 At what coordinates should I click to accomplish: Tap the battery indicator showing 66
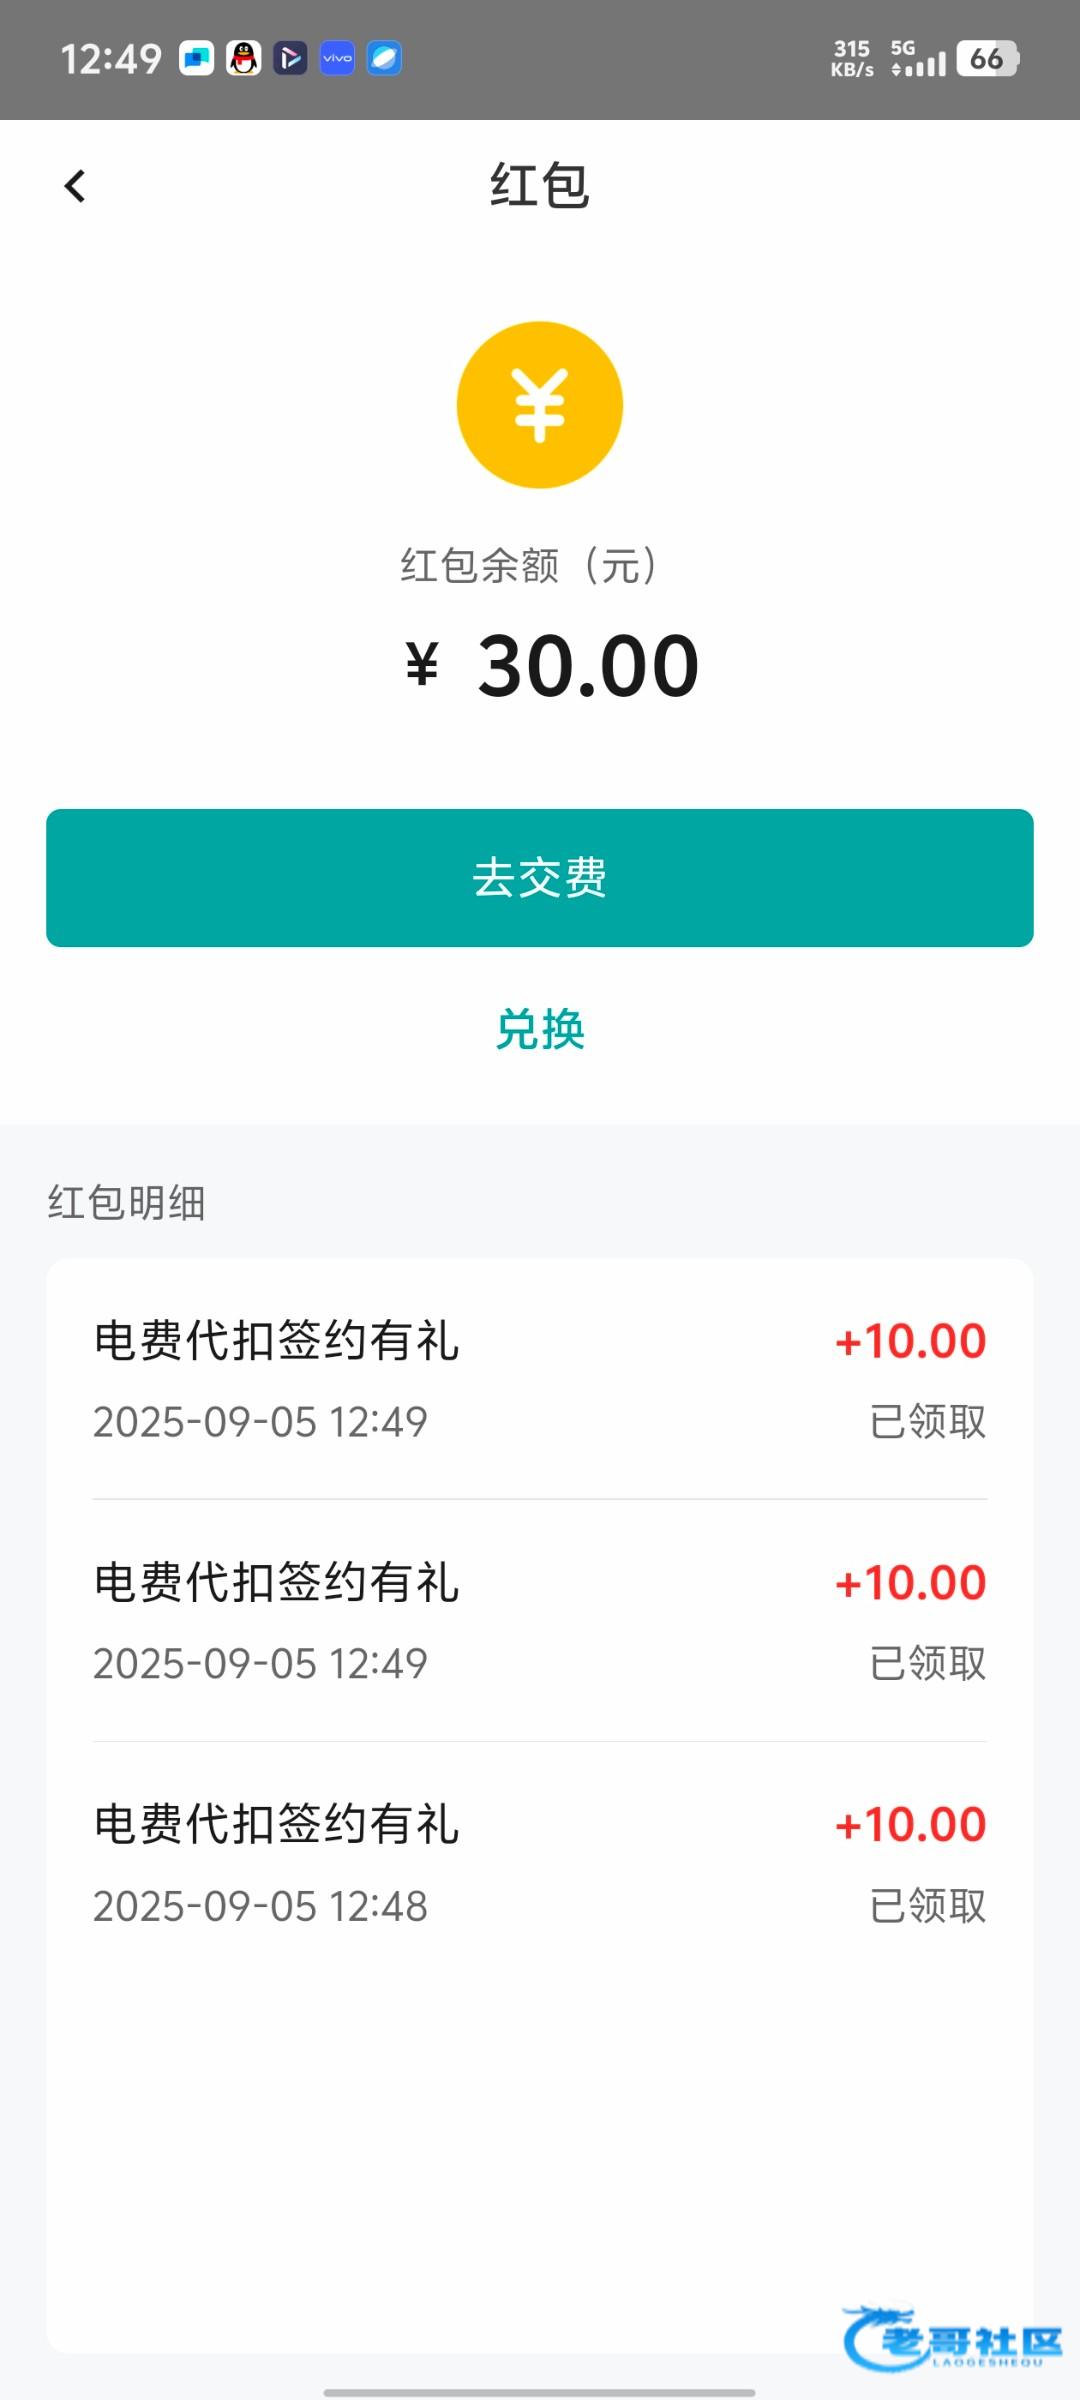(x=986, y=58)
